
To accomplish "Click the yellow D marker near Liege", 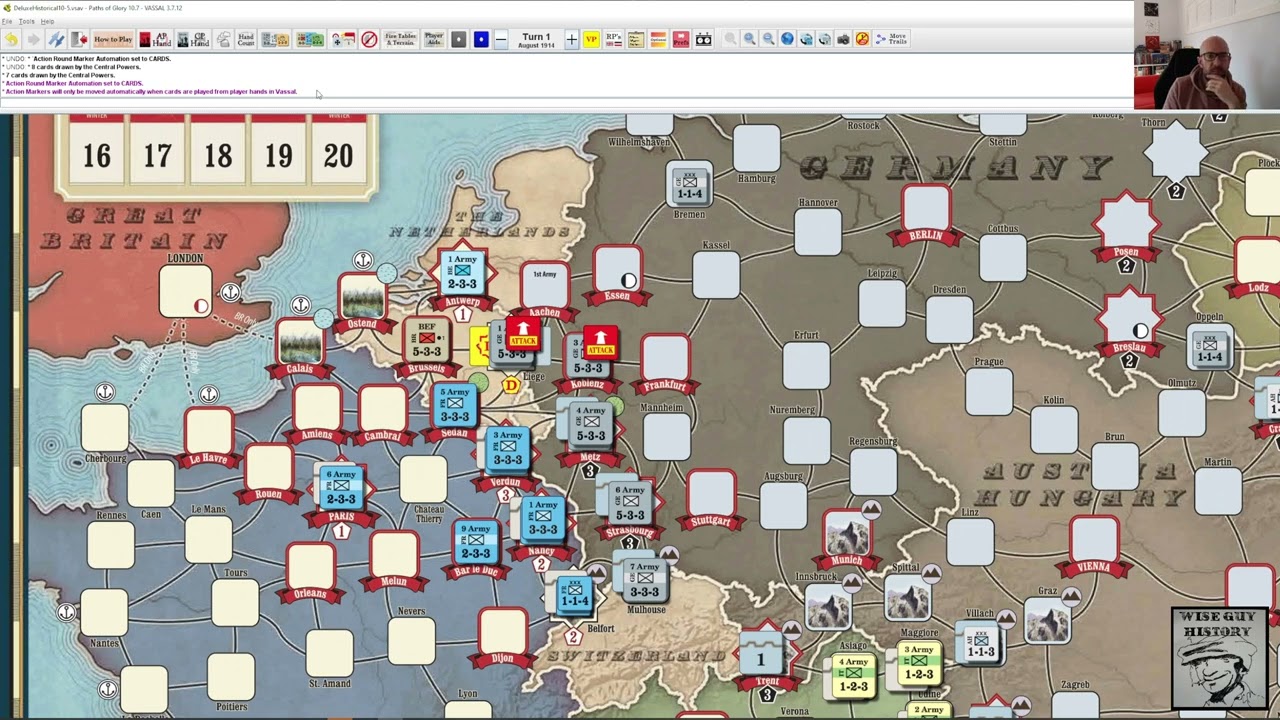I will pyautogui.click(x=511, y=385).
